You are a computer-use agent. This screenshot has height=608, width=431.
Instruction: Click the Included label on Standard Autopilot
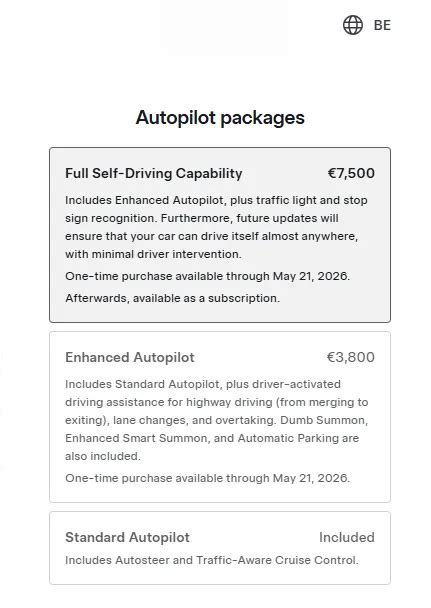click(347, 537)
